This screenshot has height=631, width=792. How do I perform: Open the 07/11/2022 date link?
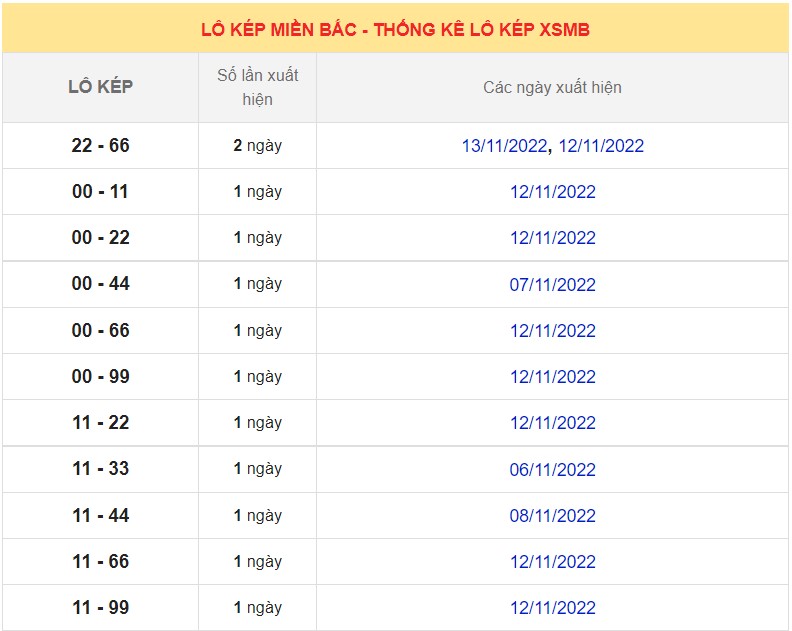click(553, 285)
